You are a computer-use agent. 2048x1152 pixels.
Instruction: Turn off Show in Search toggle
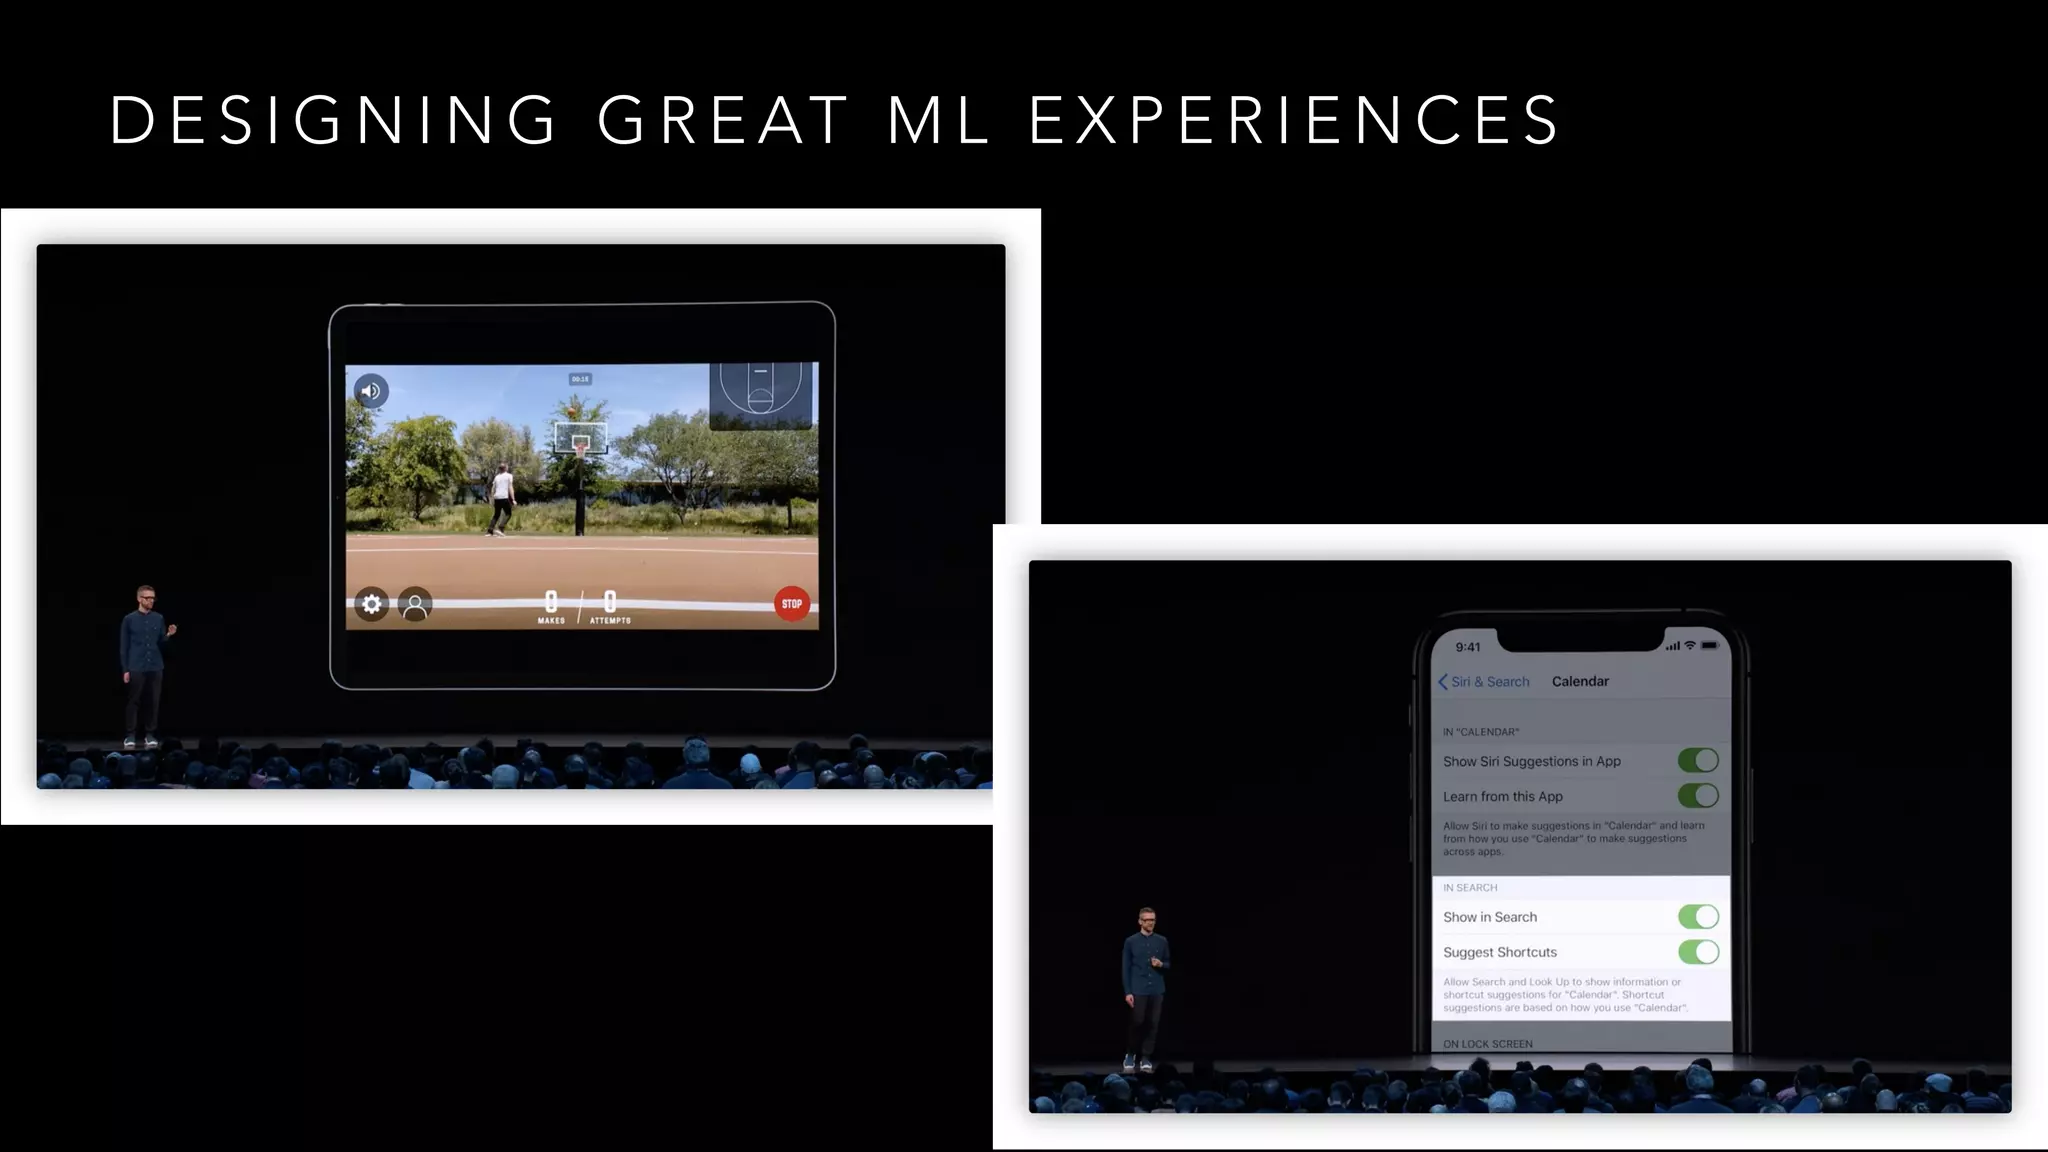(x=1698, y=917)
